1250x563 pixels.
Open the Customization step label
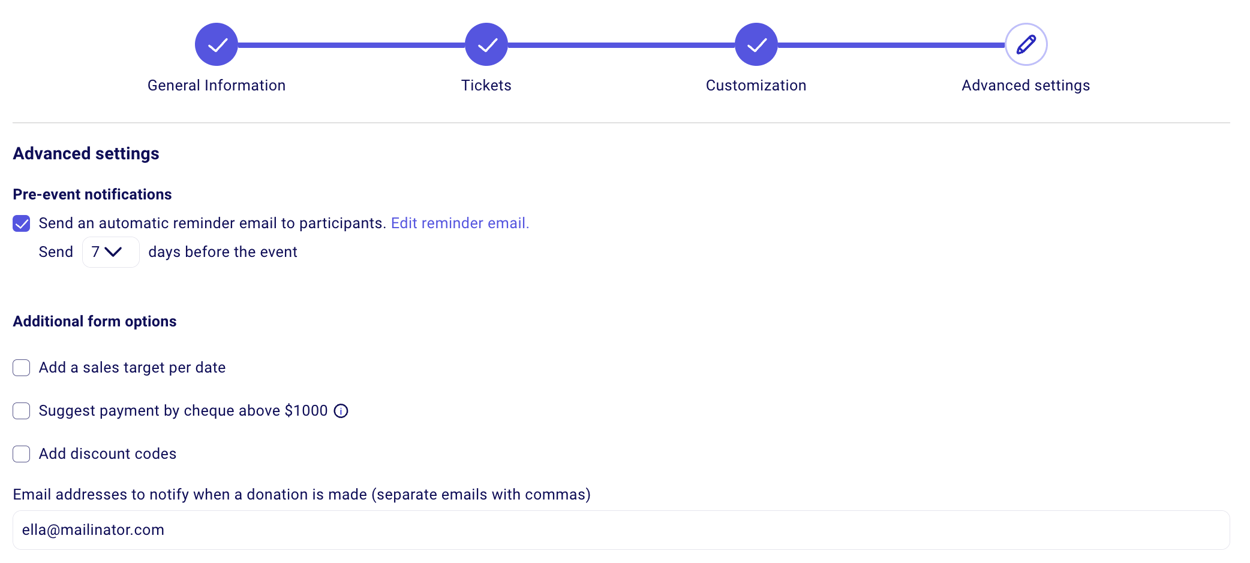tap(756, 86)
